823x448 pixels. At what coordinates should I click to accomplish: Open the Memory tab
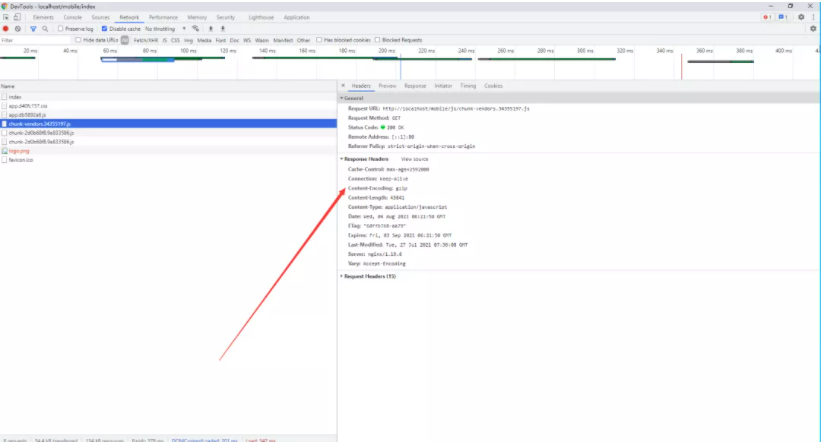[197, 17]
